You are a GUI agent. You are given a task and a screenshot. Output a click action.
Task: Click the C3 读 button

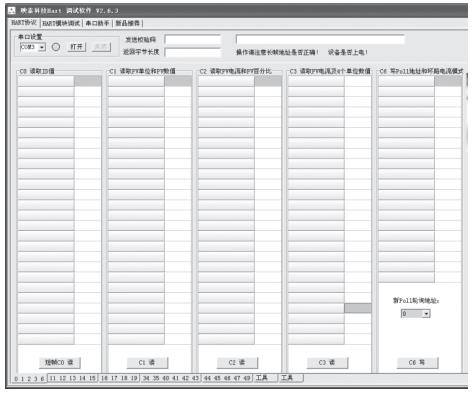[x=327, y=363]
